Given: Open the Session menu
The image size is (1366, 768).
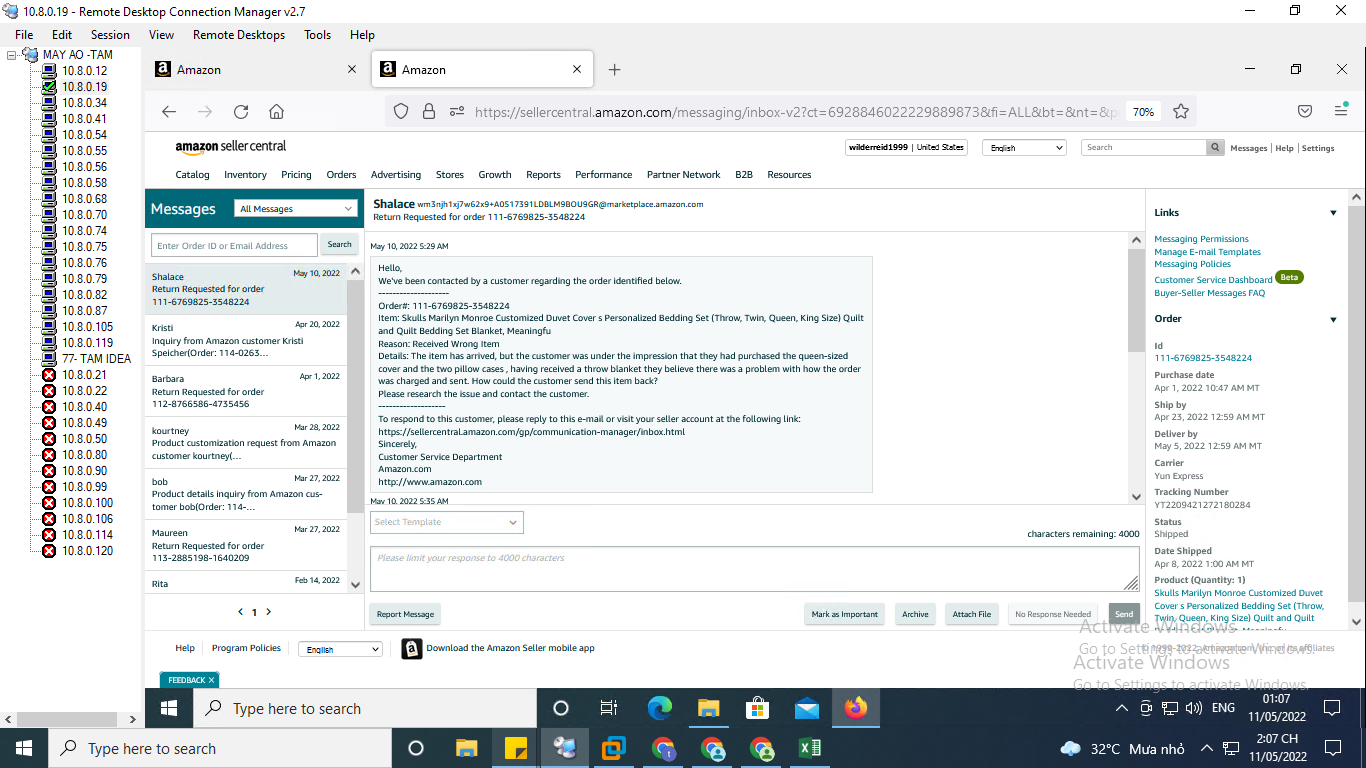Looking at the screenshot, I should pyautogui.click(x=110, y=34).
